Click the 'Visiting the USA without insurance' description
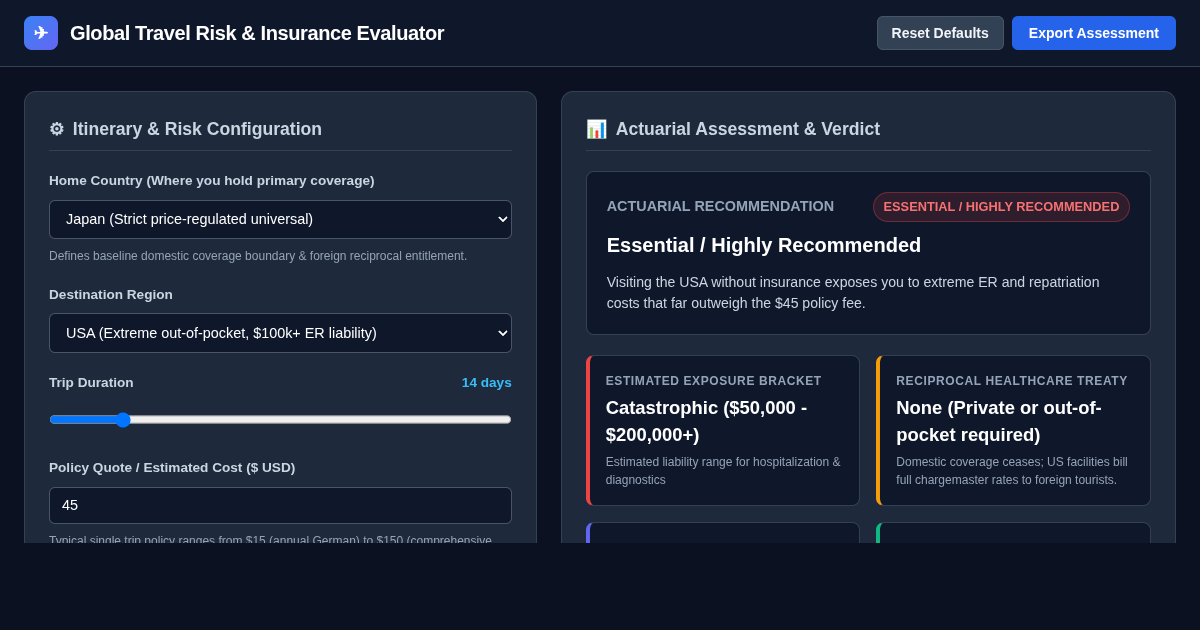1200x630 pixels. 853,292
